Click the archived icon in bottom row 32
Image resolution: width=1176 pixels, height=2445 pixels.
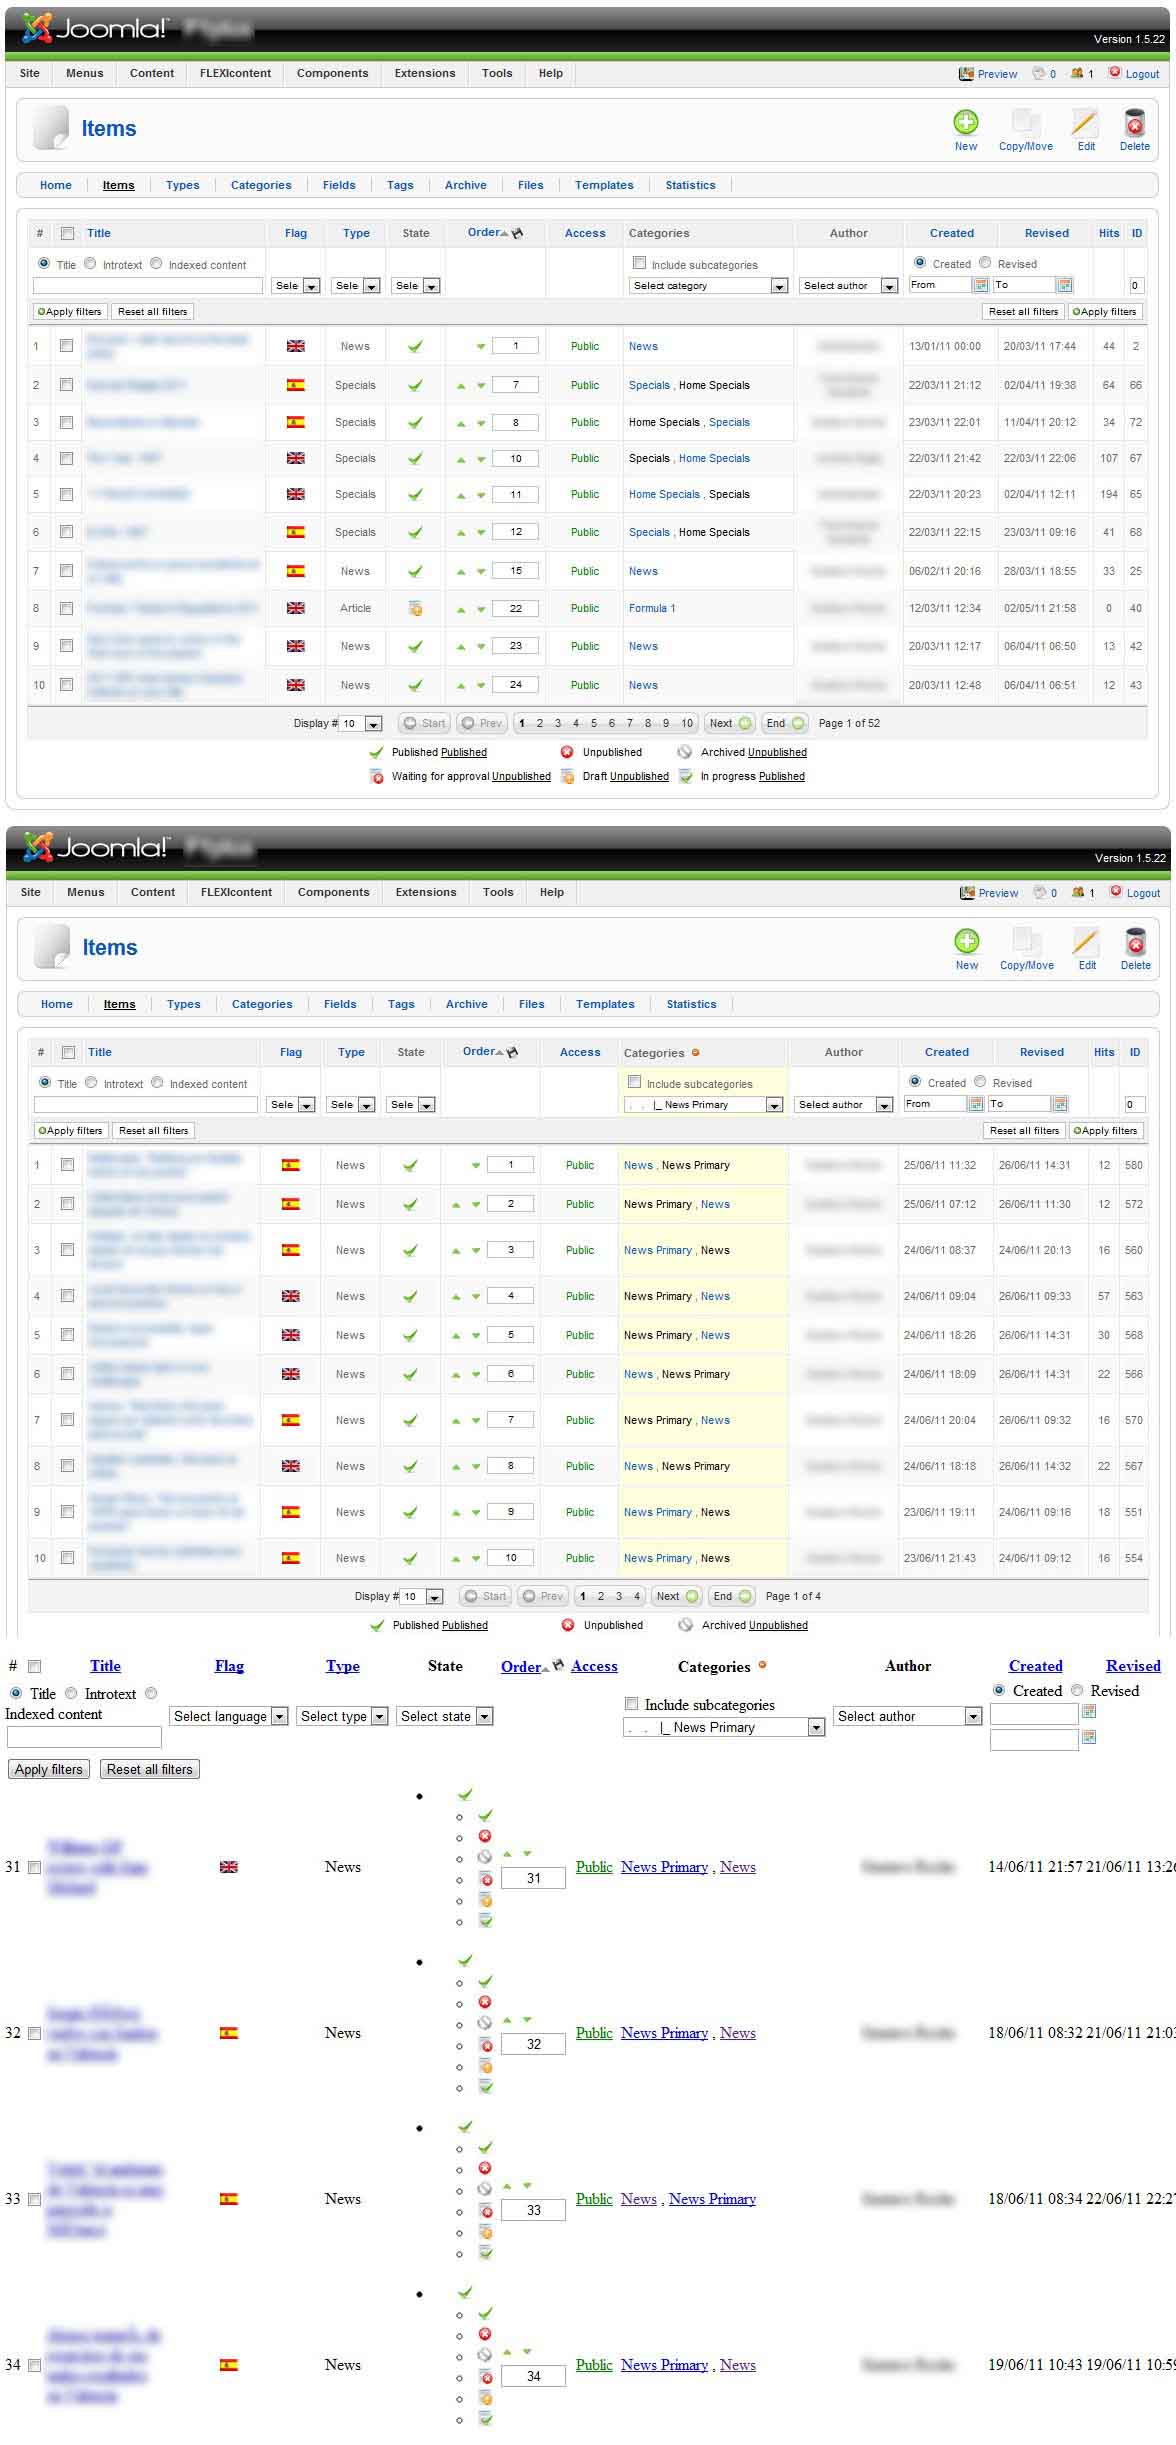click(x=485, y=2023)
